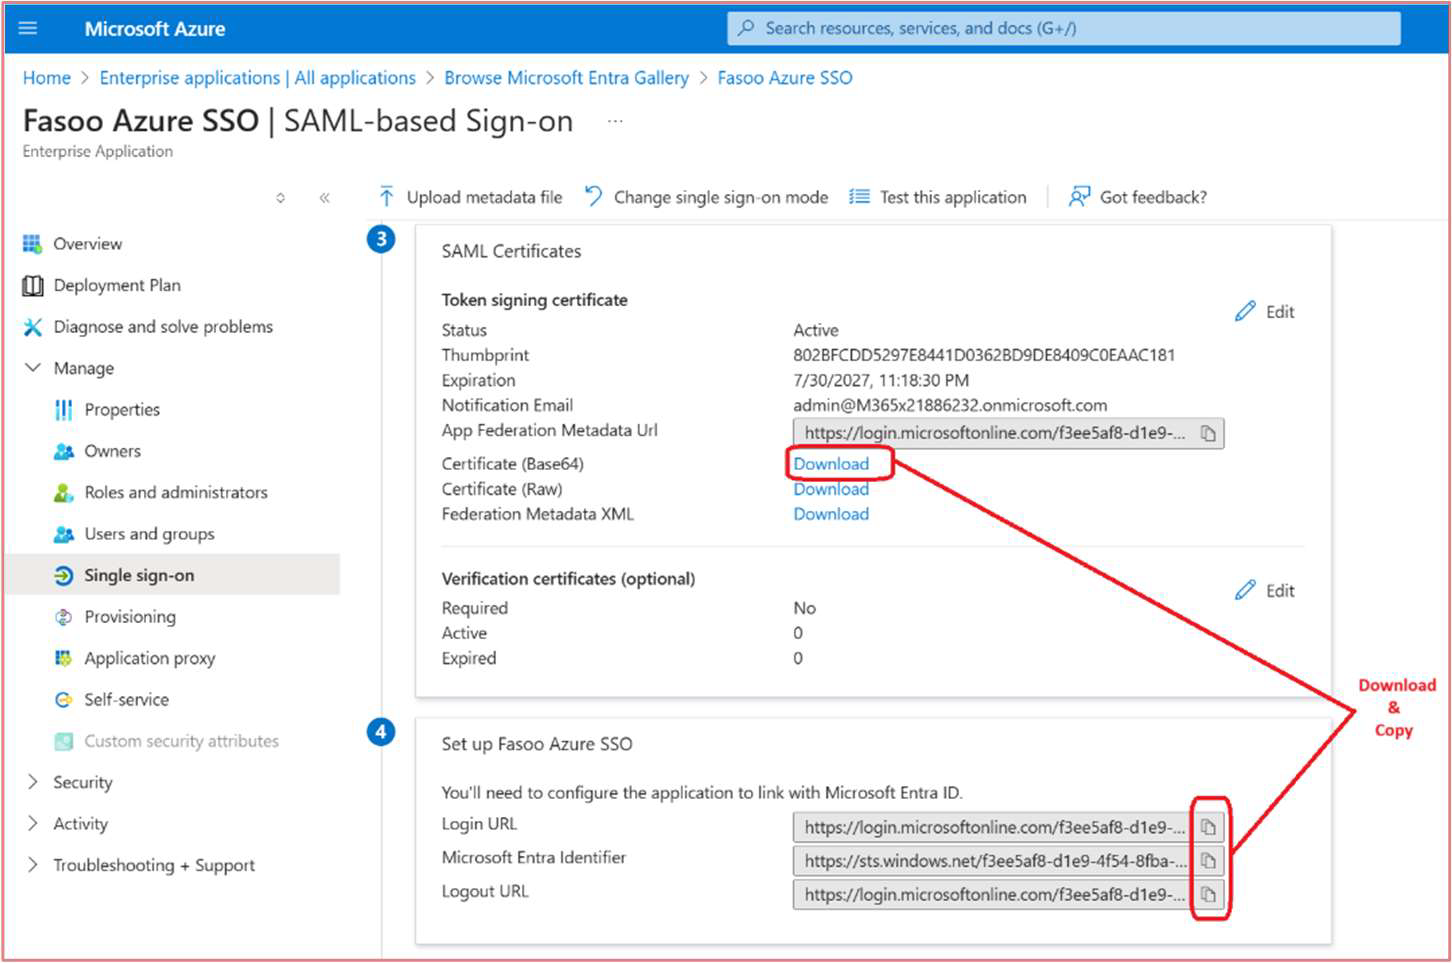Click the Application proxy icon
Viewport: 1452px width, 963px height.
click(64, 658)
